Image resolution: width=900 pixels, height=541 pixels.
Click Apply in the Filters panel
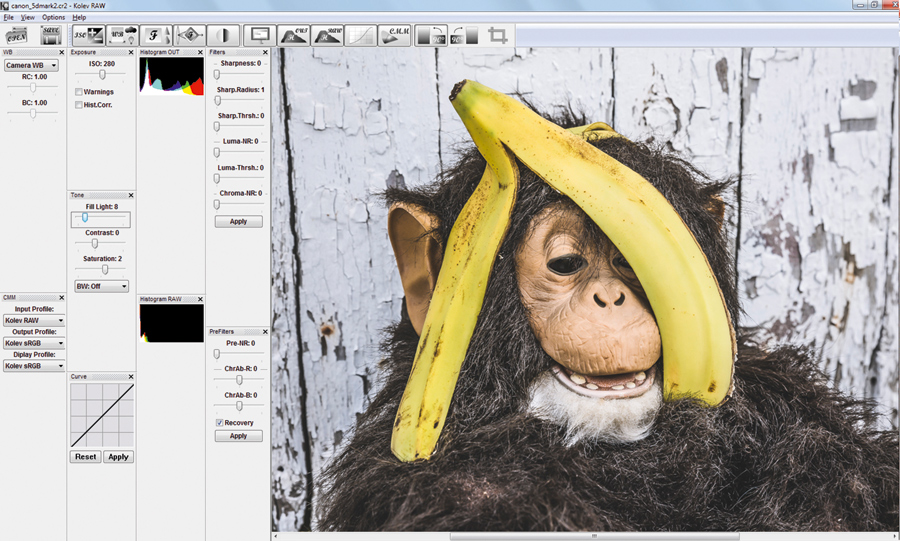[x=238, y=221]
